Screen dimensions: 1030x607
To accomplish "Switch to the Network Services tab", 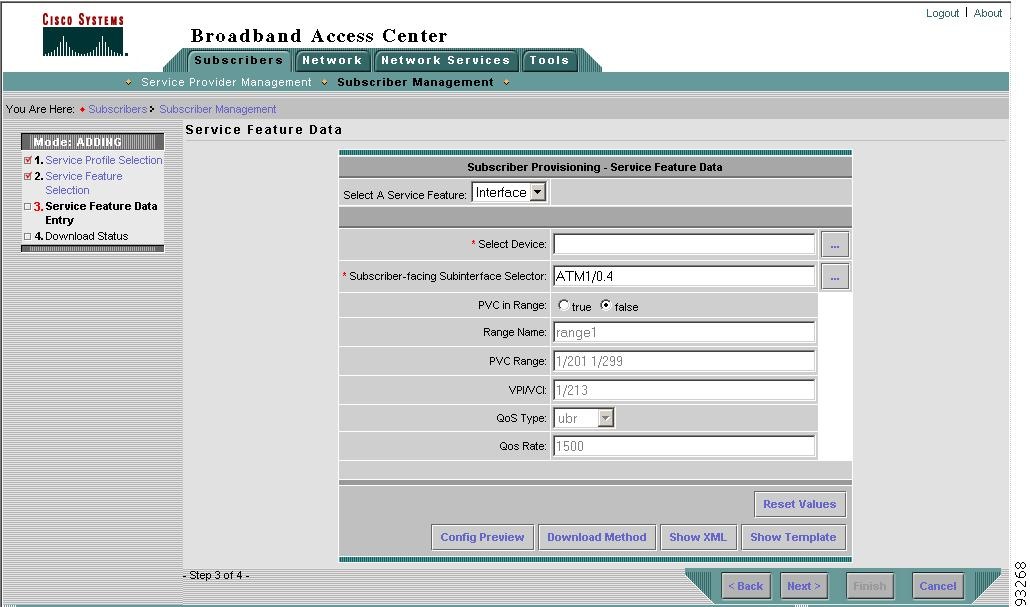I will coord(445,60).
